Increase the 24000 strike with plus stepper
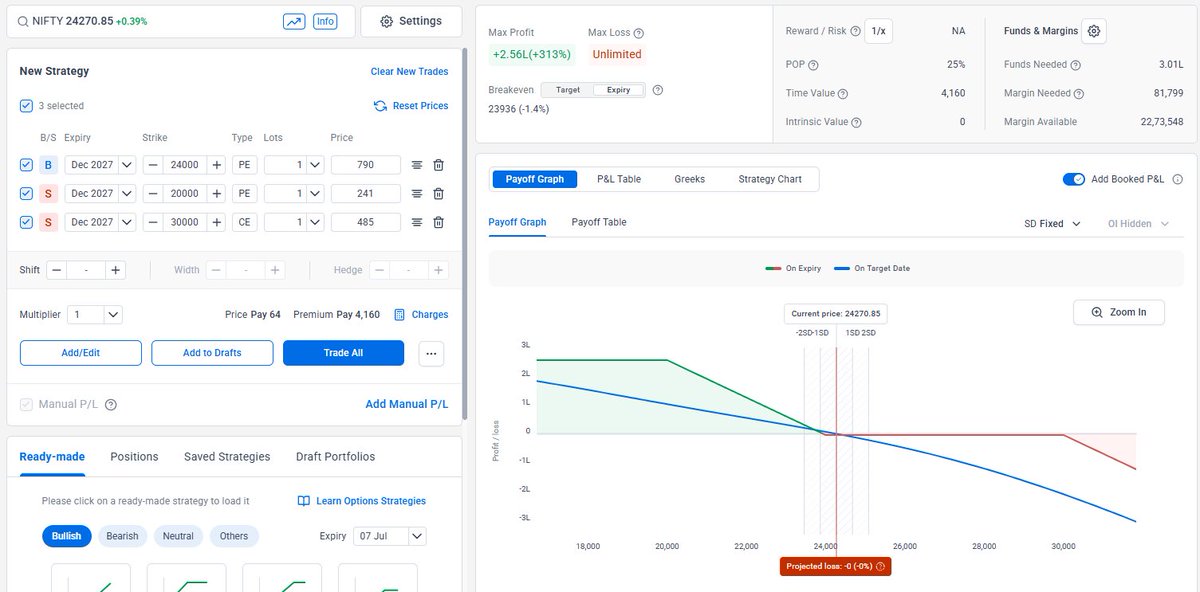1200x592 pixels. coord(217,165)
